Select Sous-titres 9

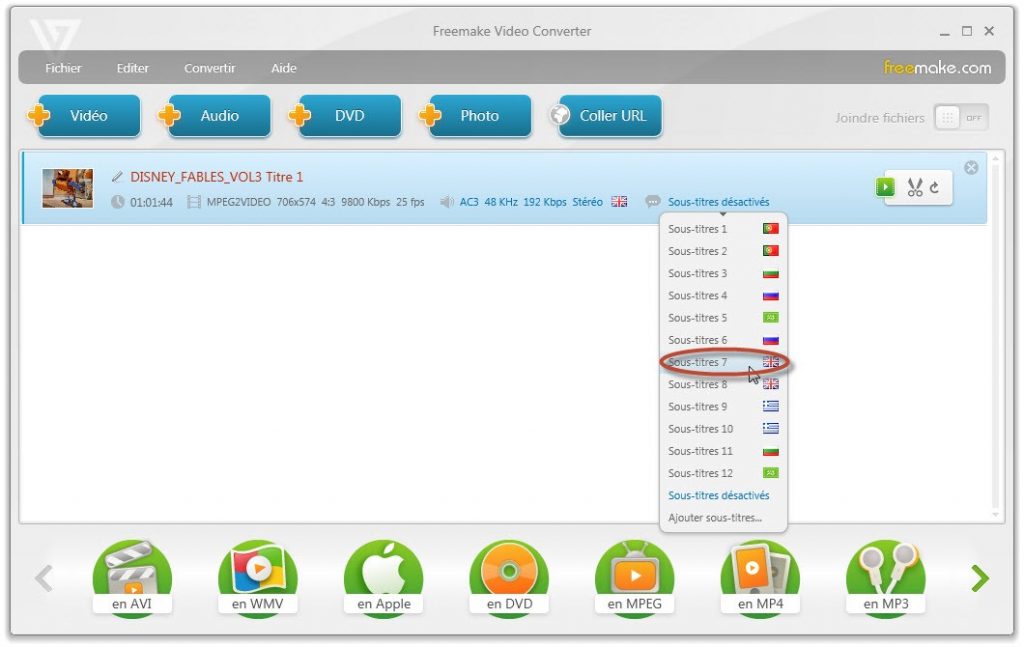tap(723, 407)
